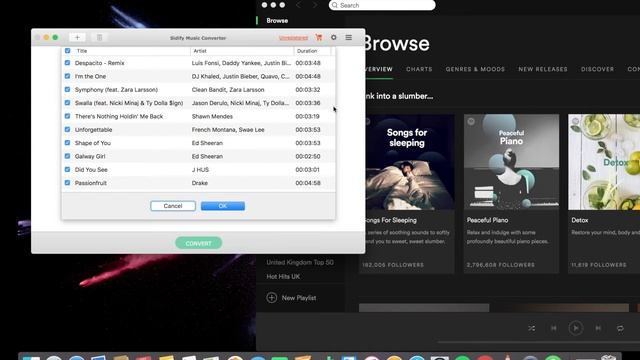Click the Cancel button in the dialog

click(173, 206)
